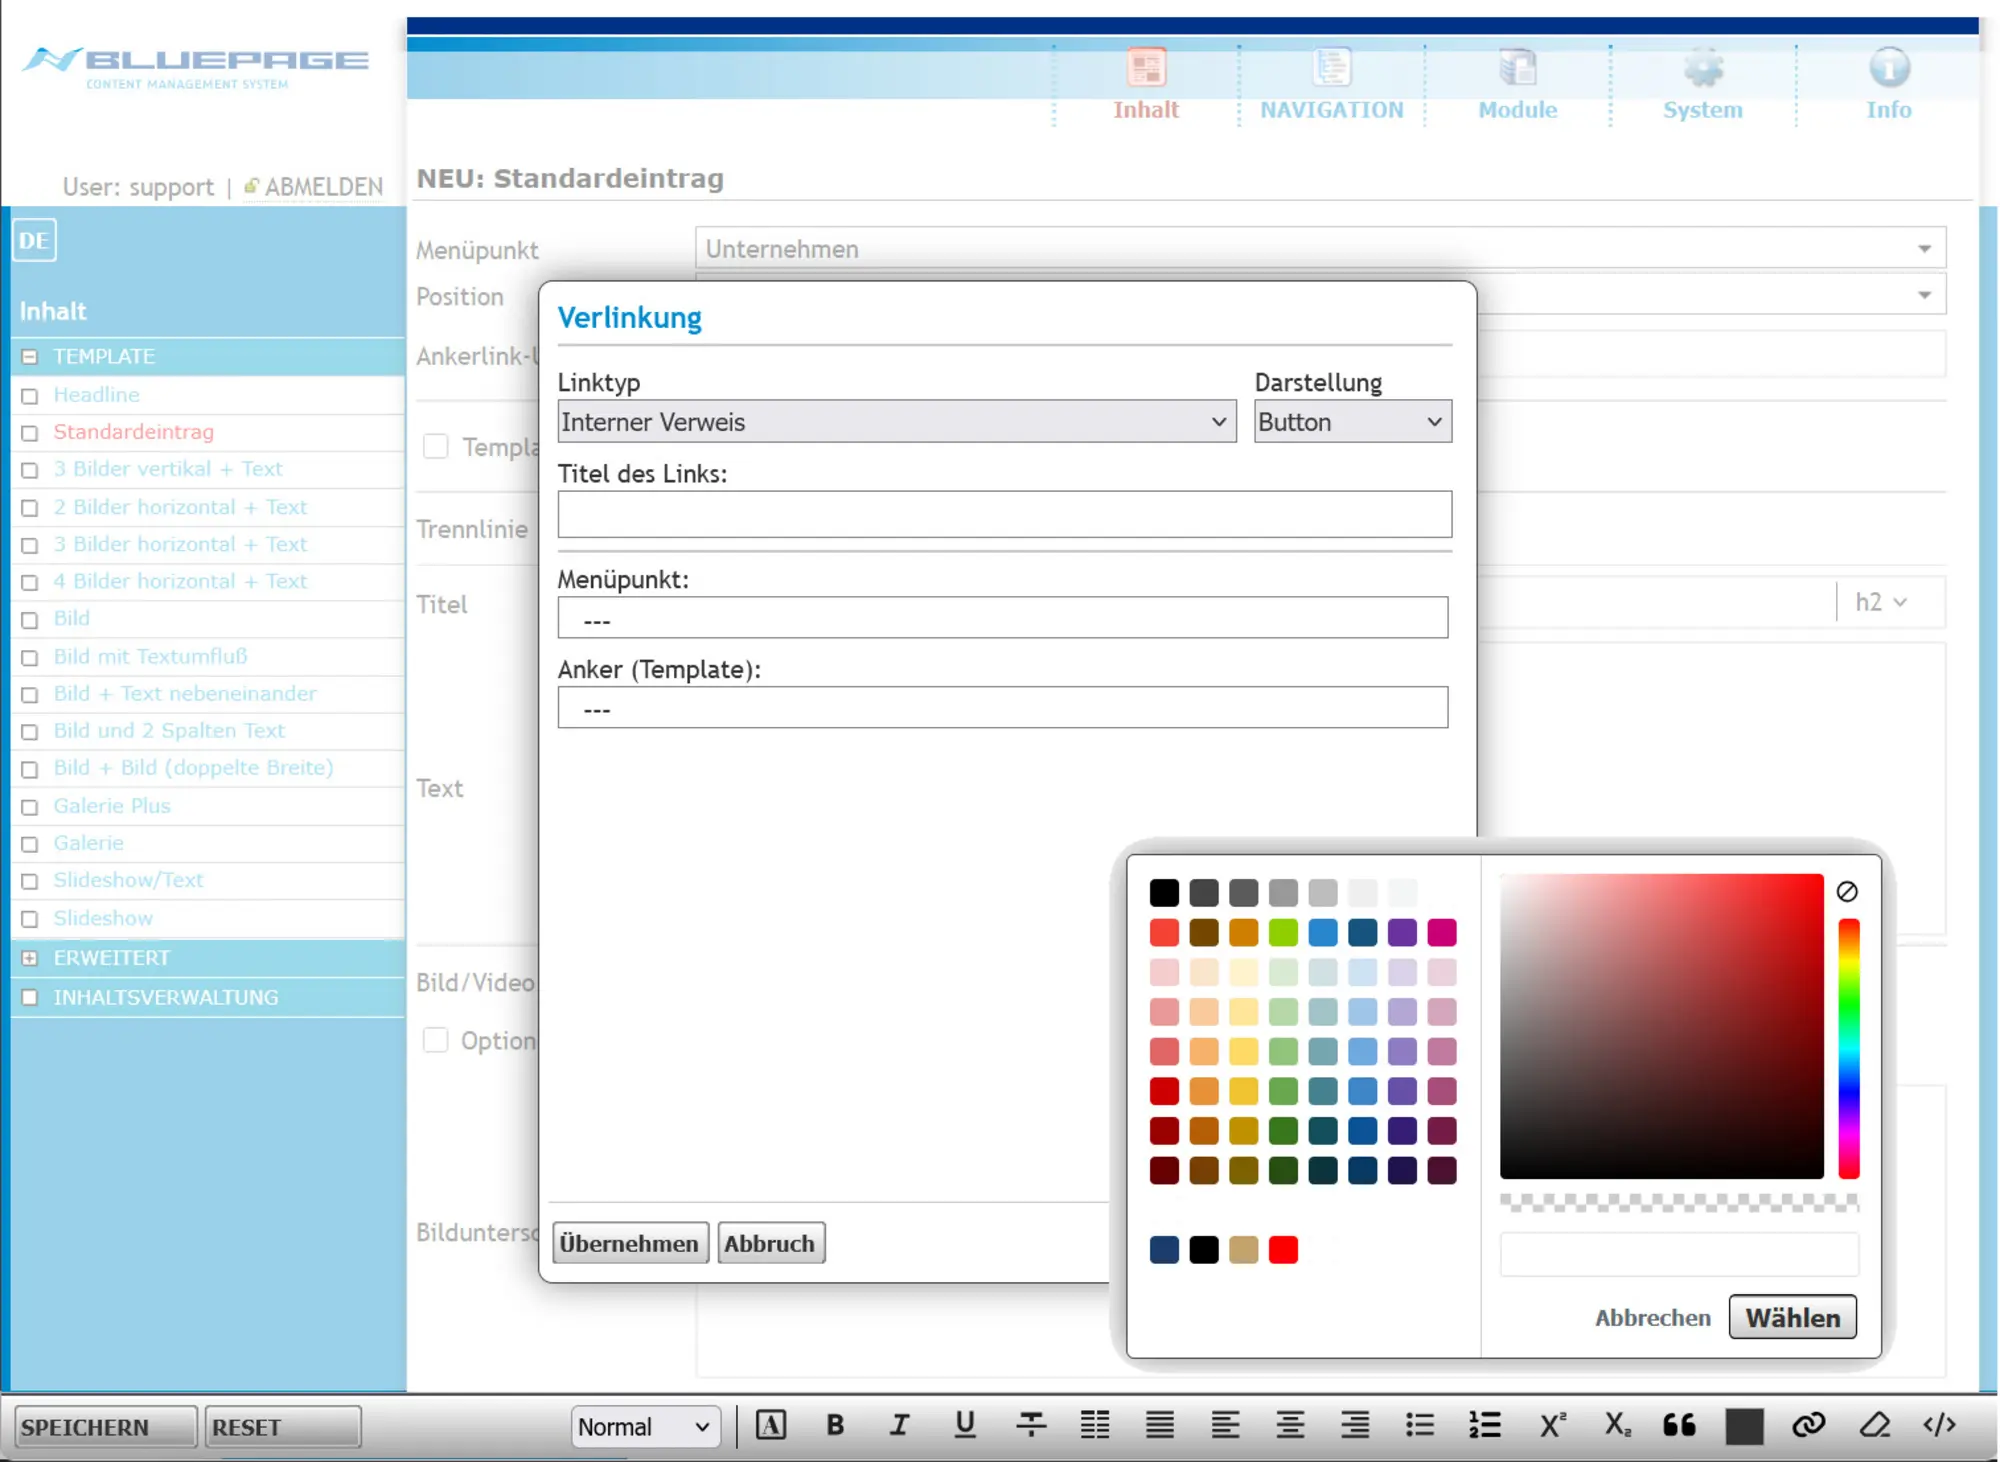Viewport: 2000px width, 1462px height.
Task: Open the Linktyp dropdown
Action: (897, 421)
